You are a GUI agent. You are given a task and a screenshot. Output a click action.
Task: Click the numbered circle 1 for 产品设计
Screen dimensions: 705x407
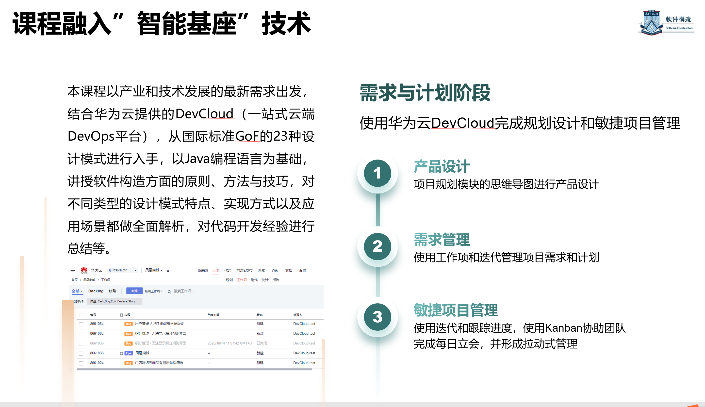click(x=377, y=173)
